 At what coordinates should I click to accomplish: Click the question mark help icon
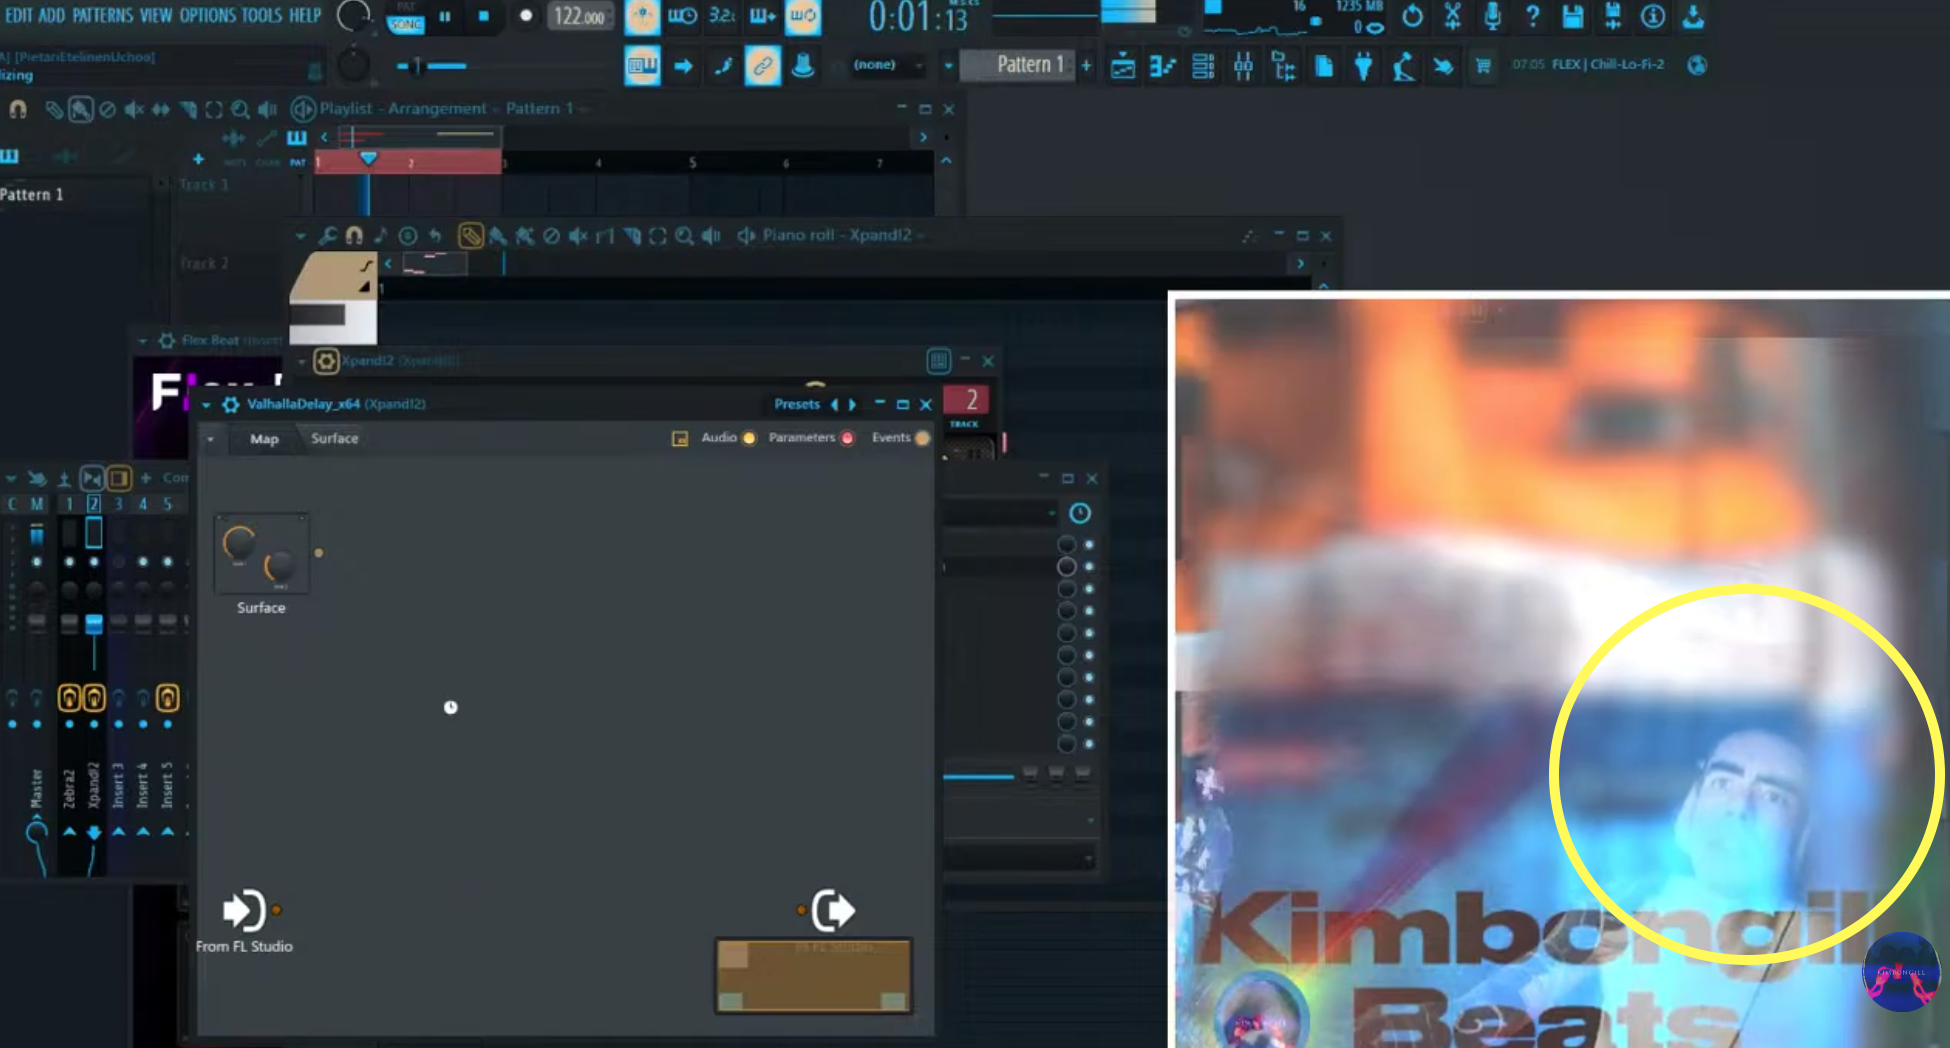tap(1532, 16)
